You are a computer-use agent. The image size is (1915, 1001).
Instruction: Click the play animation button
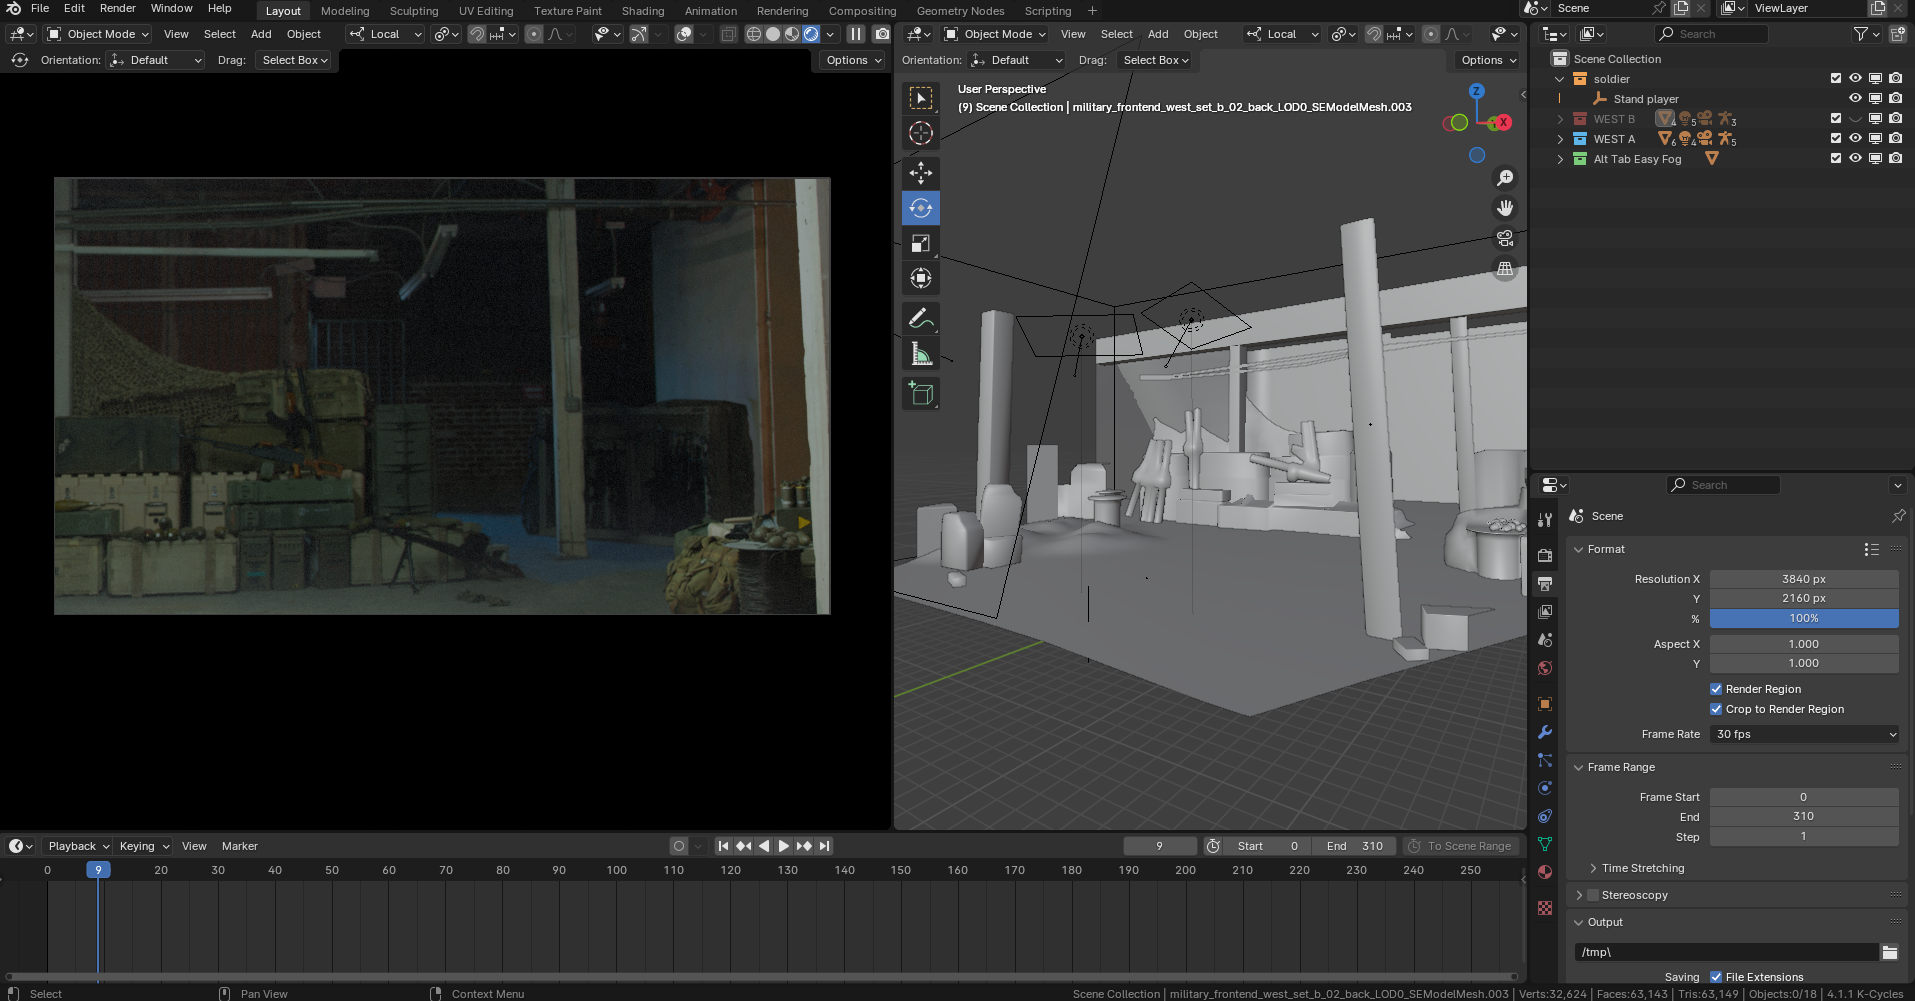pos(783,846)
